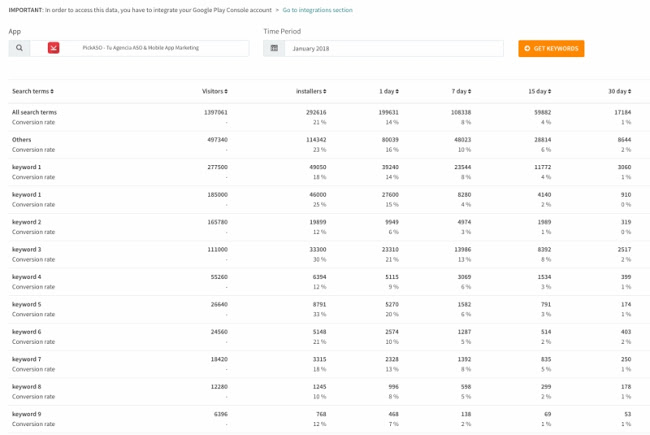Open the Go to integrations section link
Screen dimensions: 650x435
(317, 10)
